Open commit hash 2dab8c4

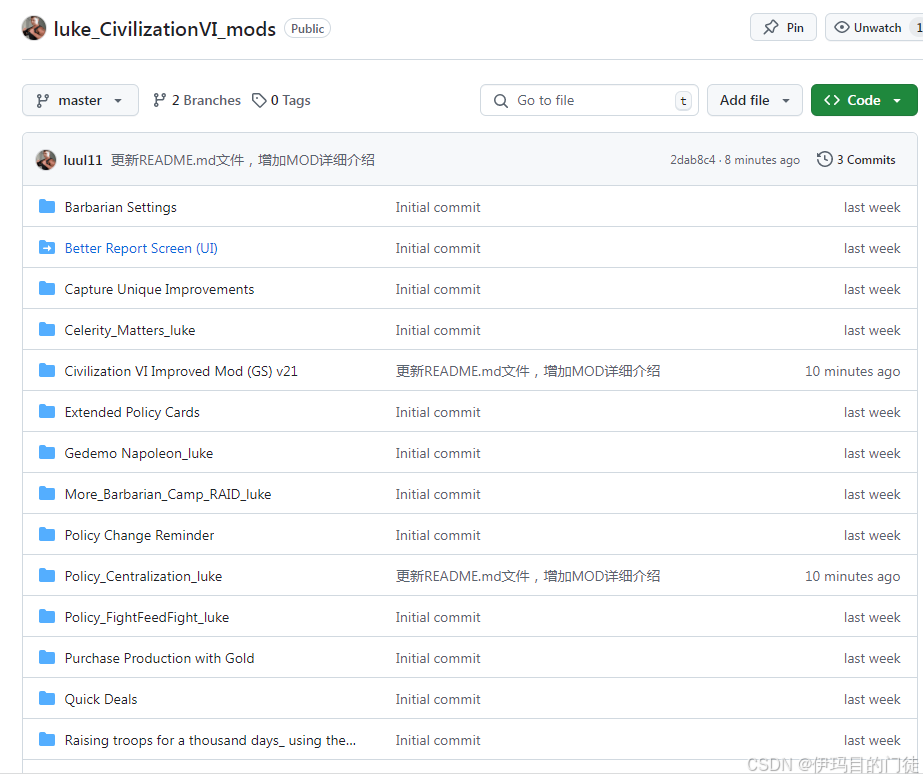pos(692,160)
